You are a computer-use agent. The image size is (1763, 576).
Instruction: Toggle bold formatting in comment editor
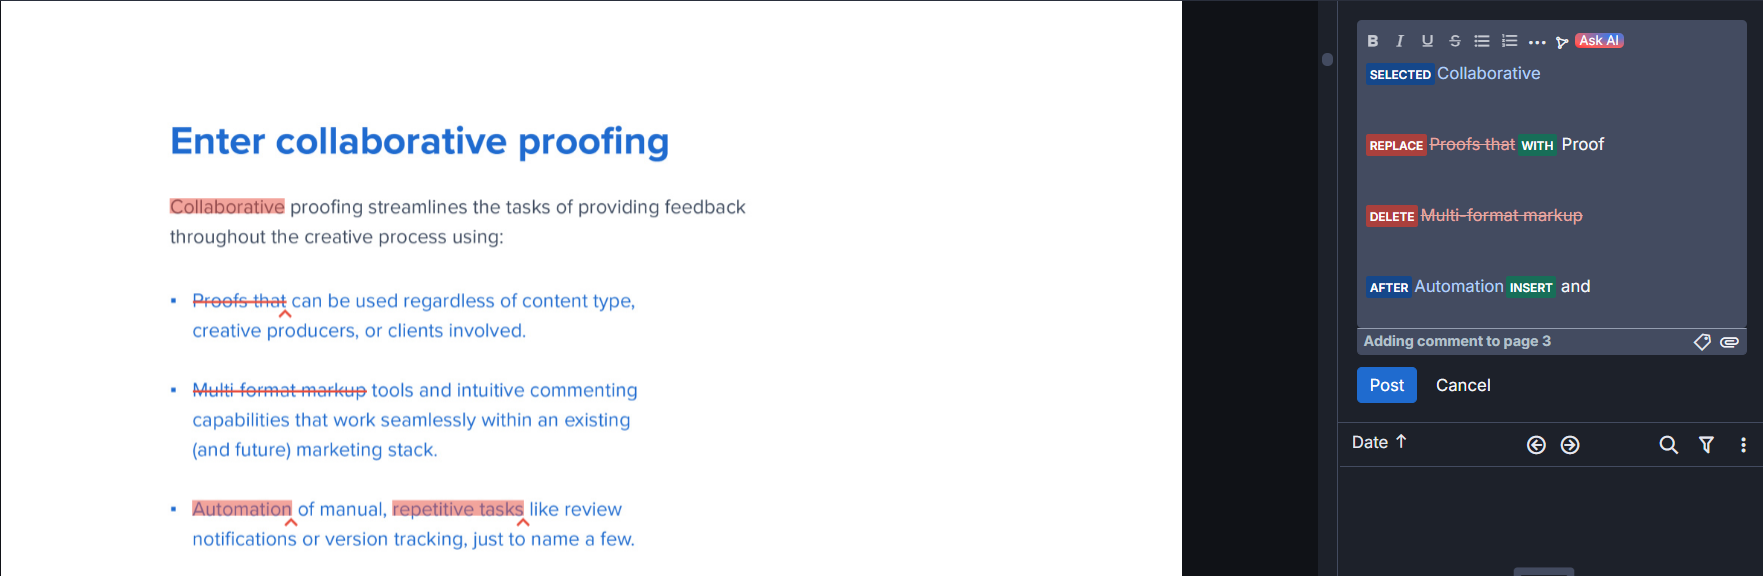1373,41
